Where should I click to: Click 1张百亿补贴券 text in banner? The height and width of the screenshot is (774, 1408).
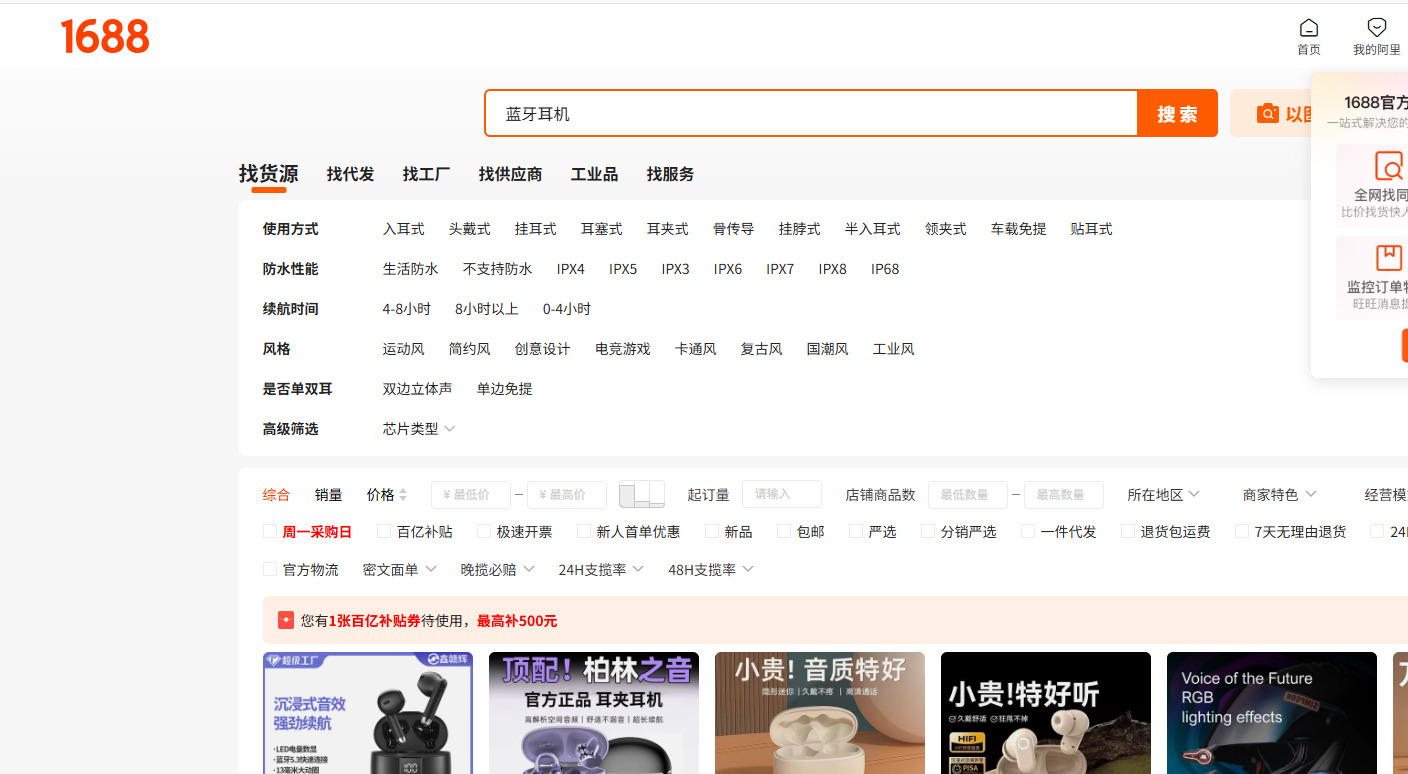[x=375, y=621]
